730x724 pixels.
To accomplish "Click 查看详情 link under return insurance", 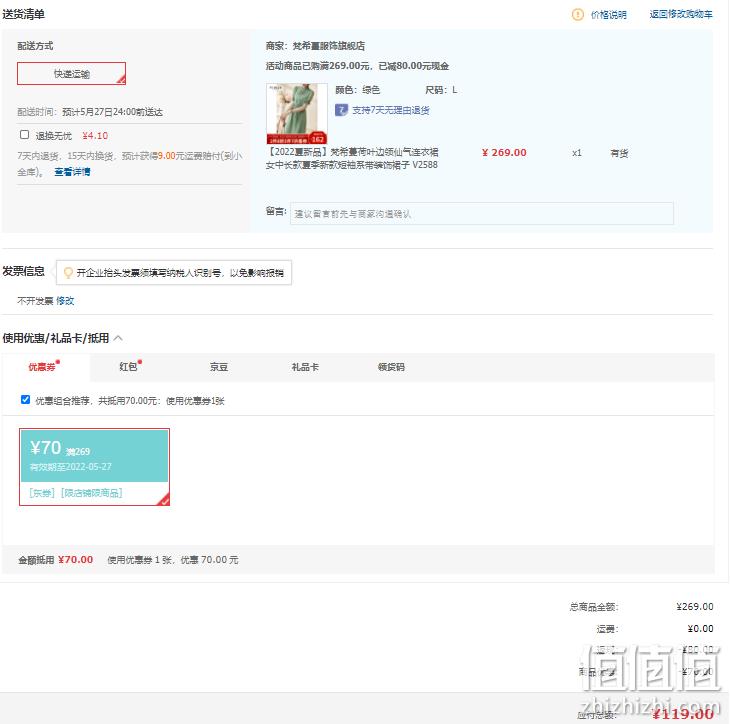I will point(72,172).
